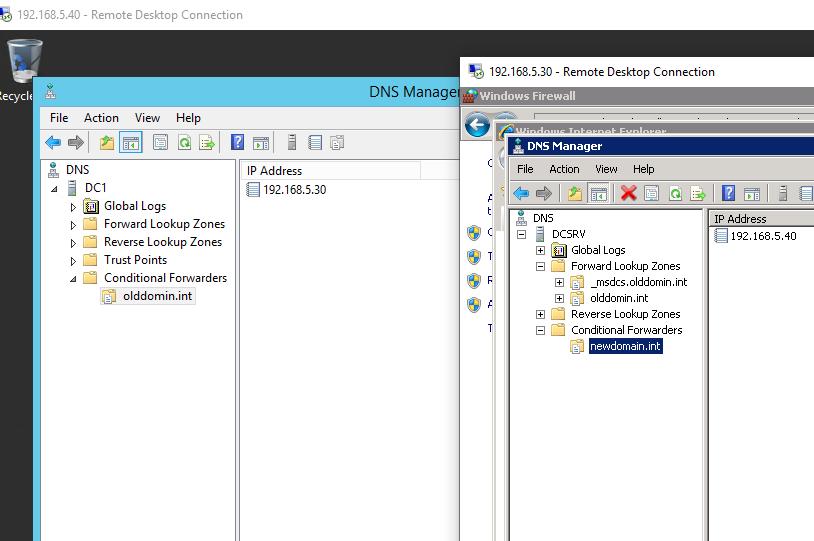Select Trust Points folder under DC1
The height and width of the screenshot is (541, 814).
[135, 260]
